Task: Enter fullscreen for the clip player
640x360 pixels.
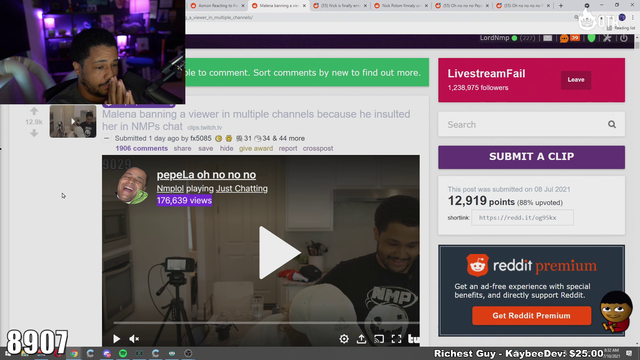Action: pos(396,339)
